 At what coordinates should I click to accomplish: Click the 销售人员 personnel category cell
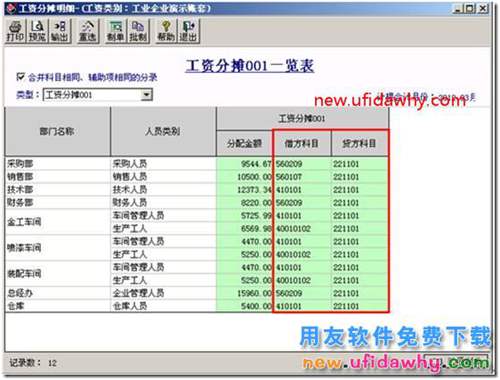(163, 177)
